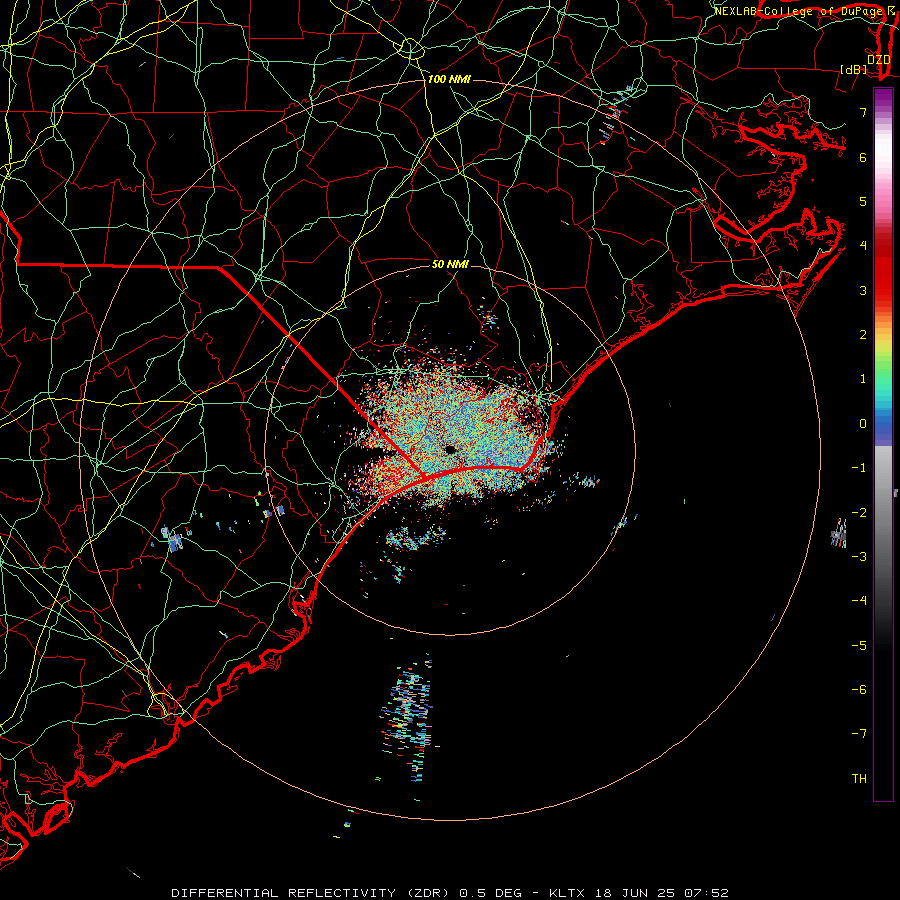Click the "4" value on the dB scale
This screenshot has height=900, width=900.
(x=863, y=246)
